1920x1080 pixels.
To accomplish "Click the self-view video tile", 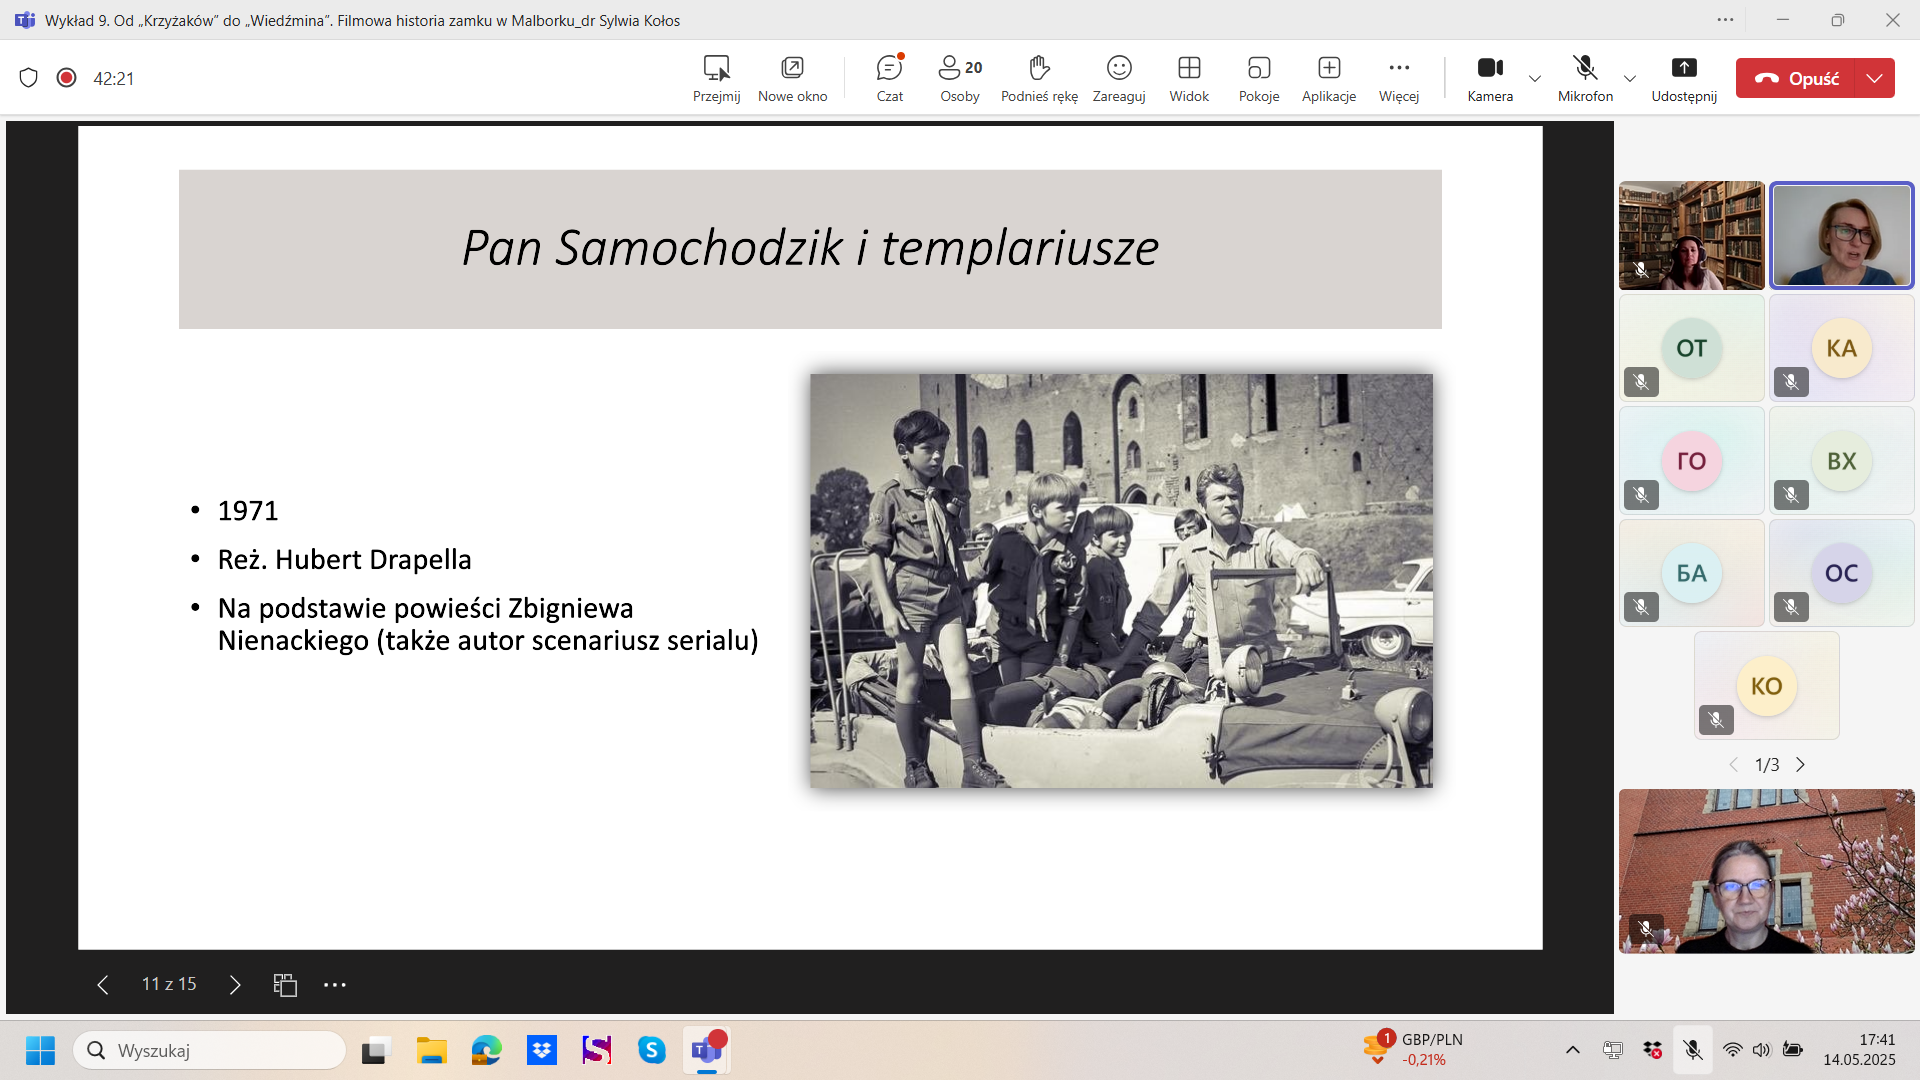I will tap(1767, 871).
